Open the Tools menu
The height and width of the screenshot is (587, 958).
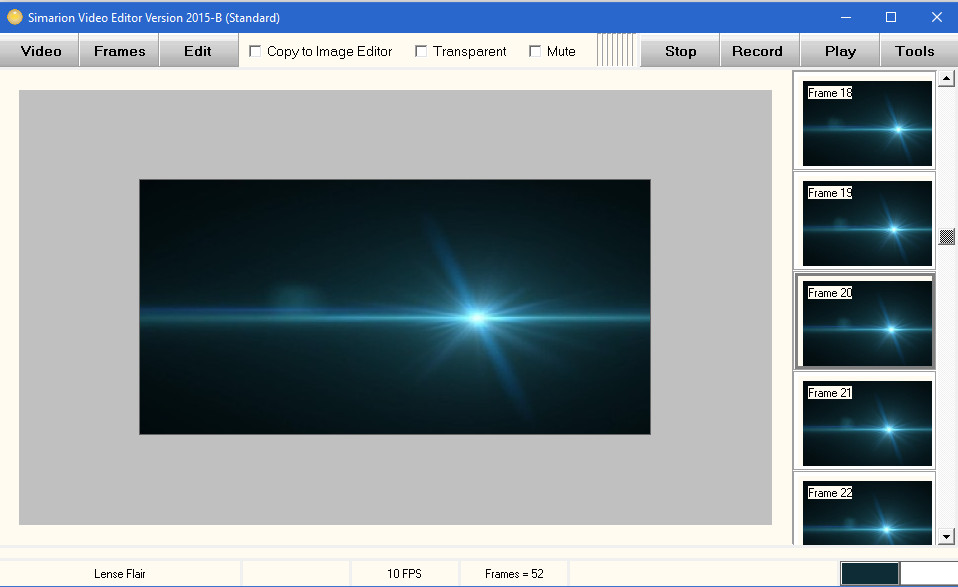(x=916, y=50)
